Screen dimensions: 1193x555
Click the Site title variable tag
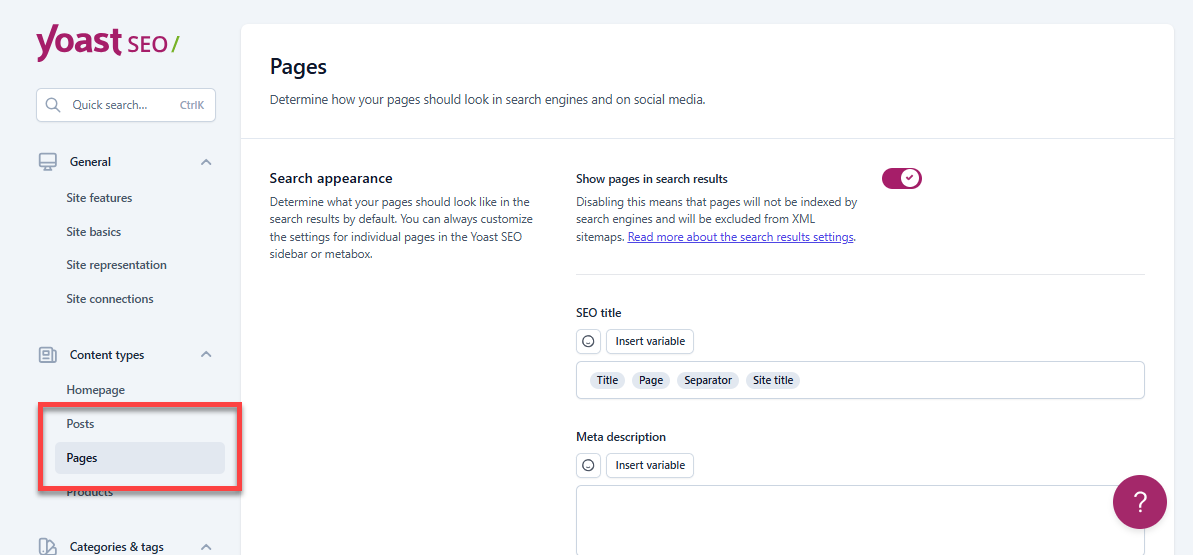773,380
